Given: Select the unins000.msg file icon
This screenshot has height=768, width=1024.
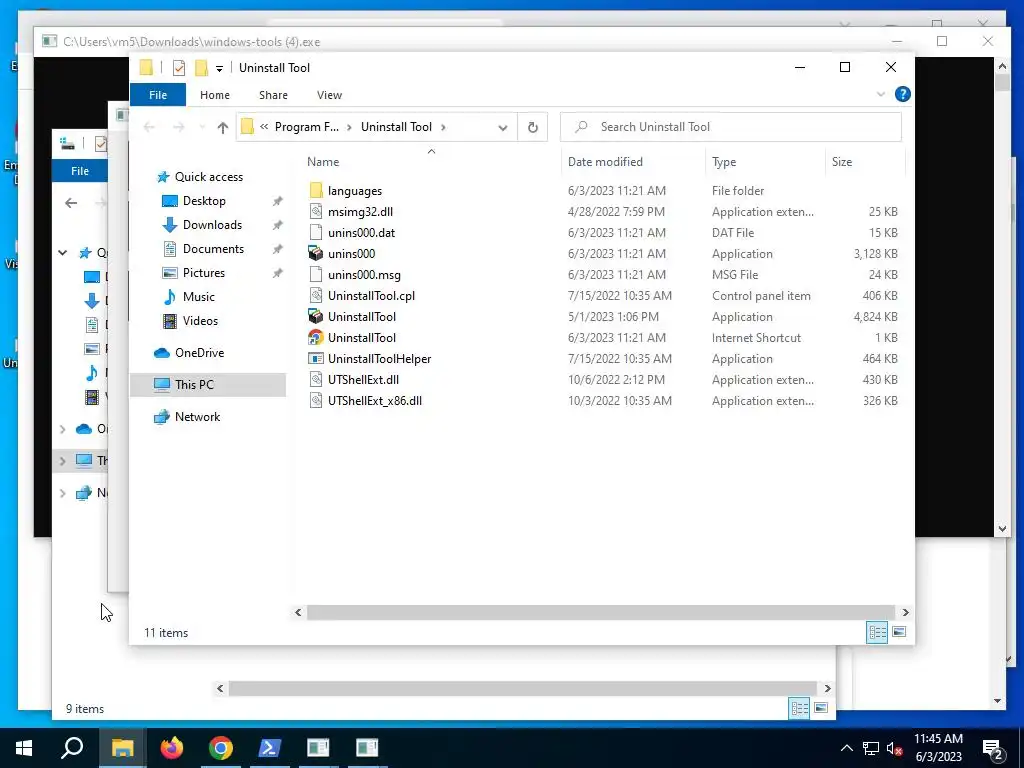Looking at the screenshot, I should (x=315, y=274).
